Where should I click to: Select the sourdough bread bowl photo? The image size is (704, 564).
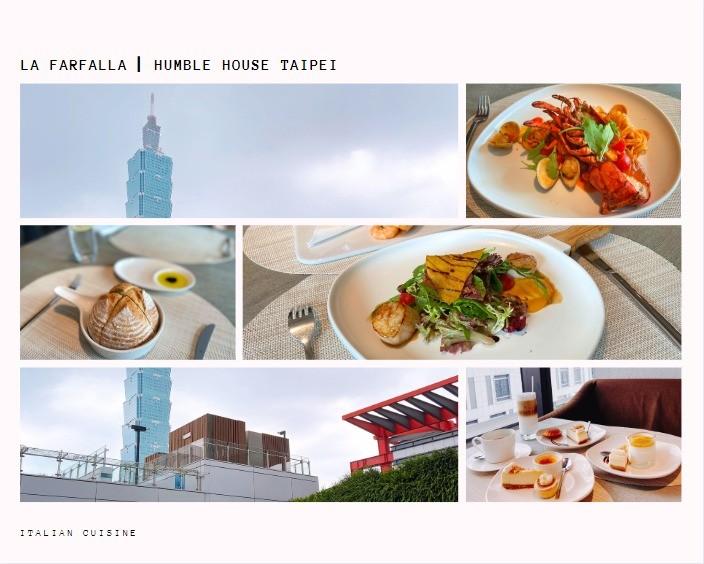[128, 292]
